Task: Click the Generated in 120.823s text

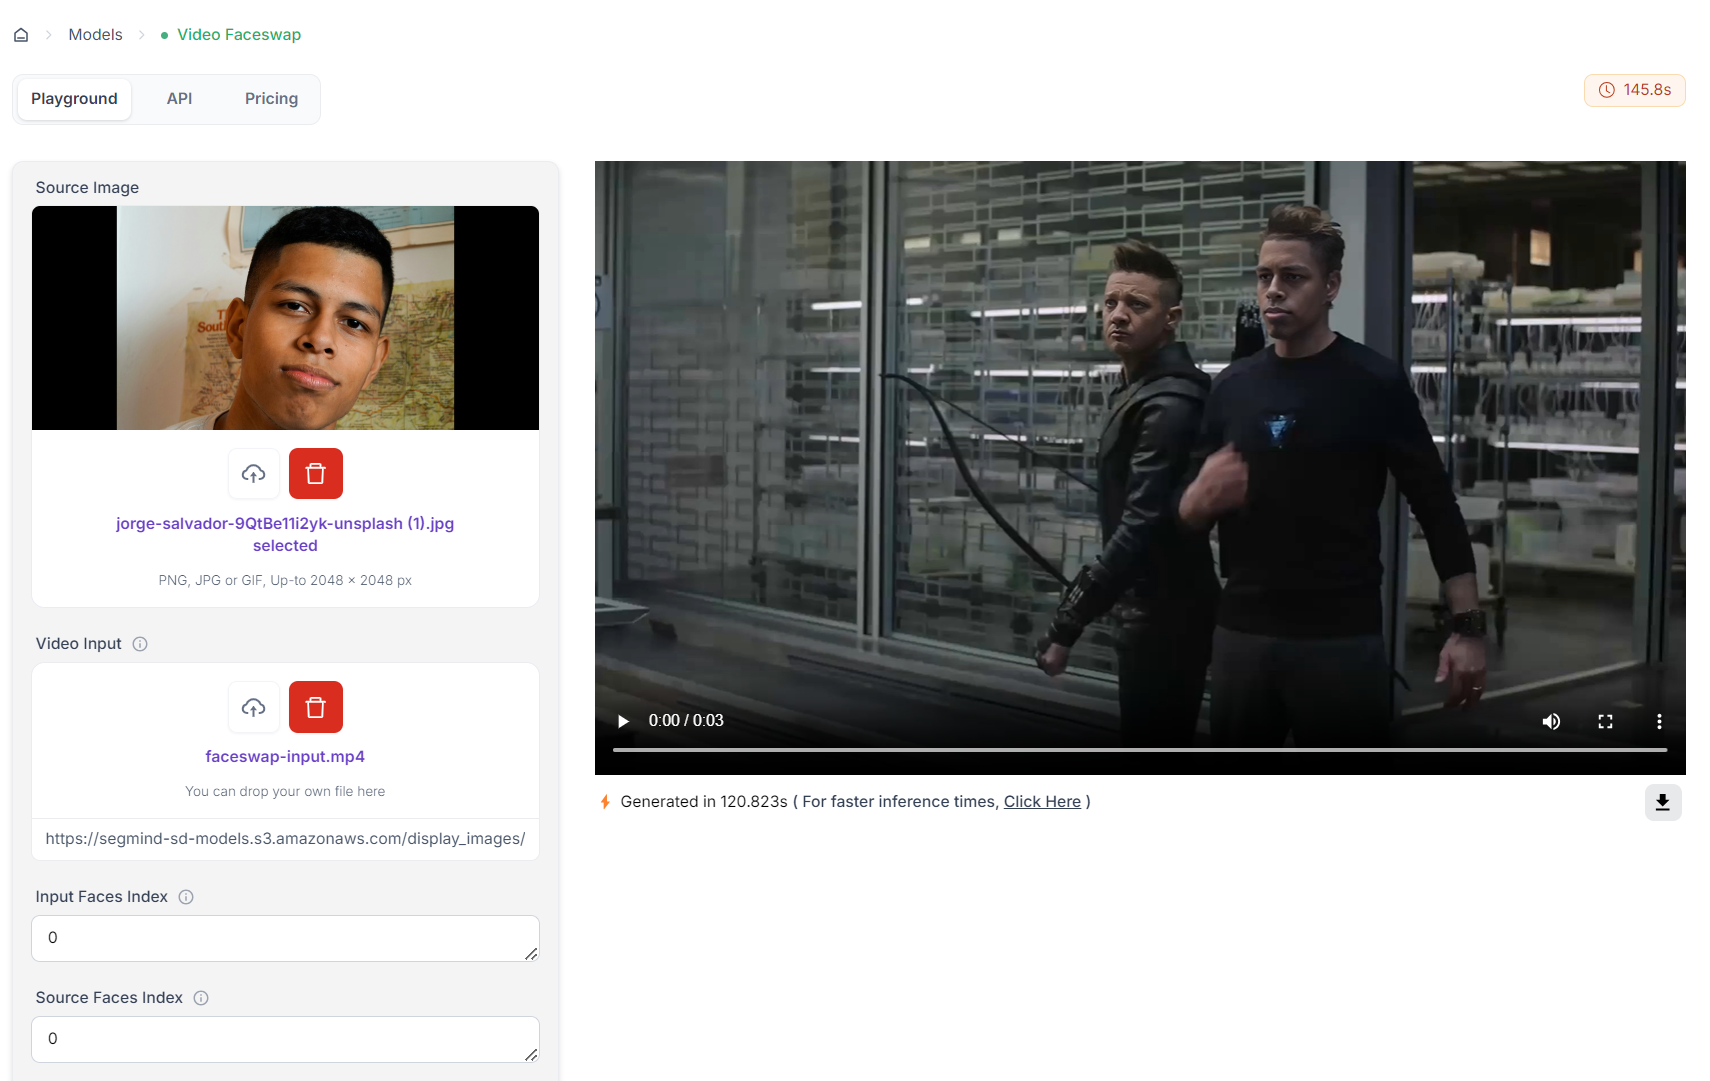Action: [704, 802]
